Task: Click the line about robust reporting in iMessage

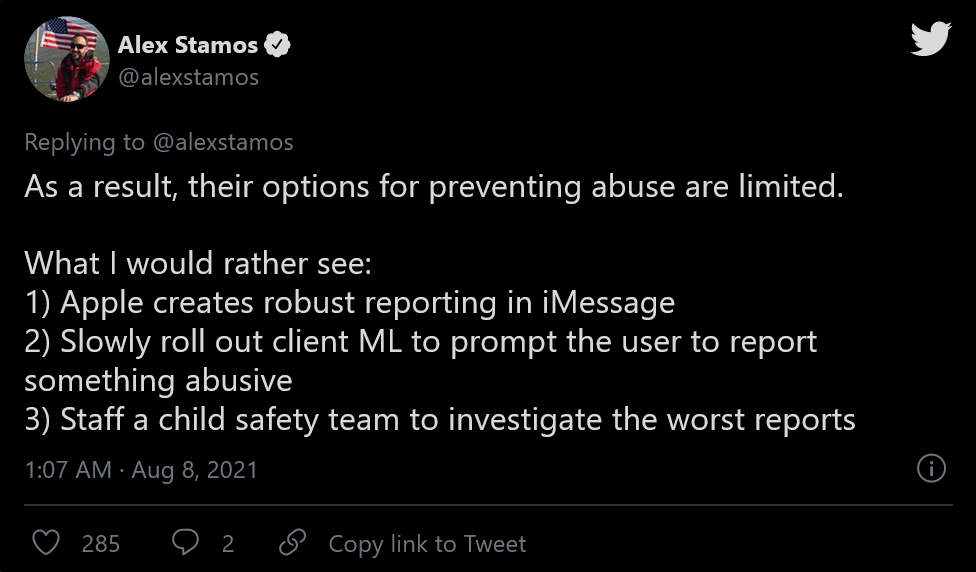Action: pyautogui.click(x=350, y=302)
